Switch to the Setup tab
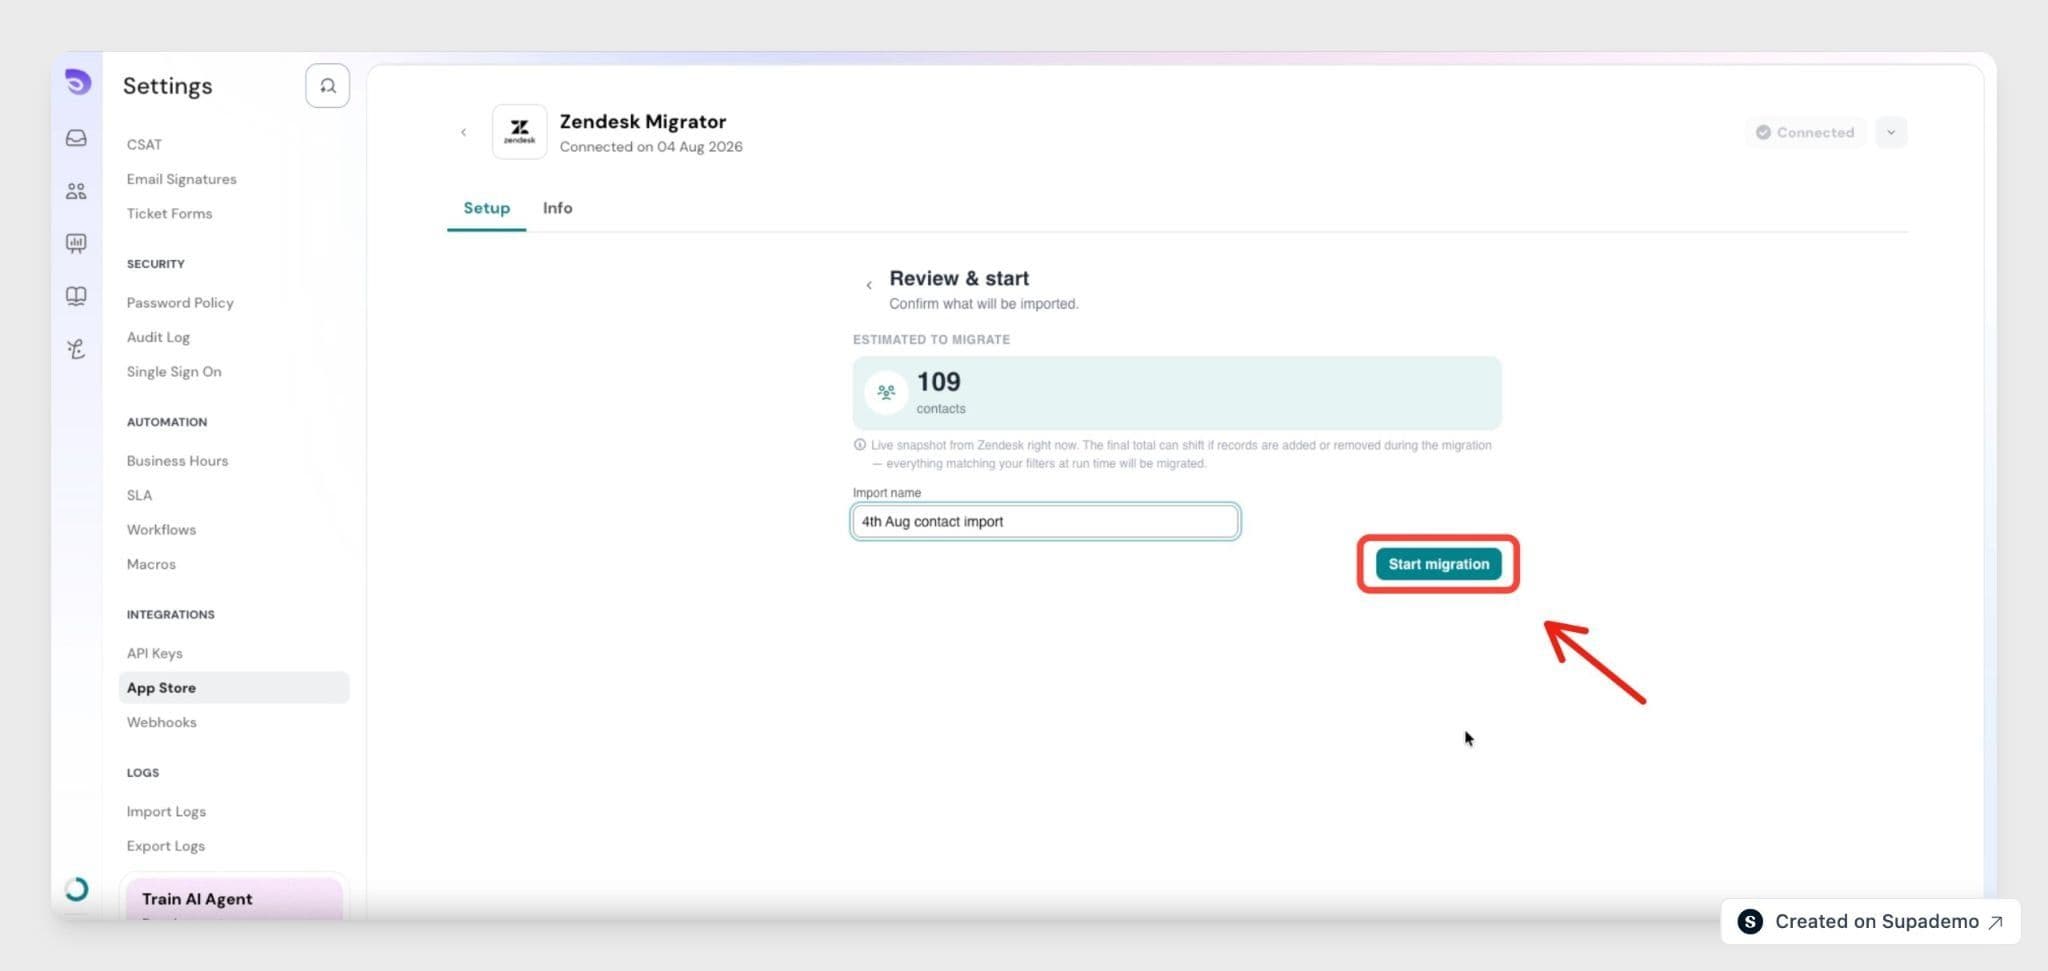Image resolution: width=2048 pixels, height=971 pixels. (487, 208)
